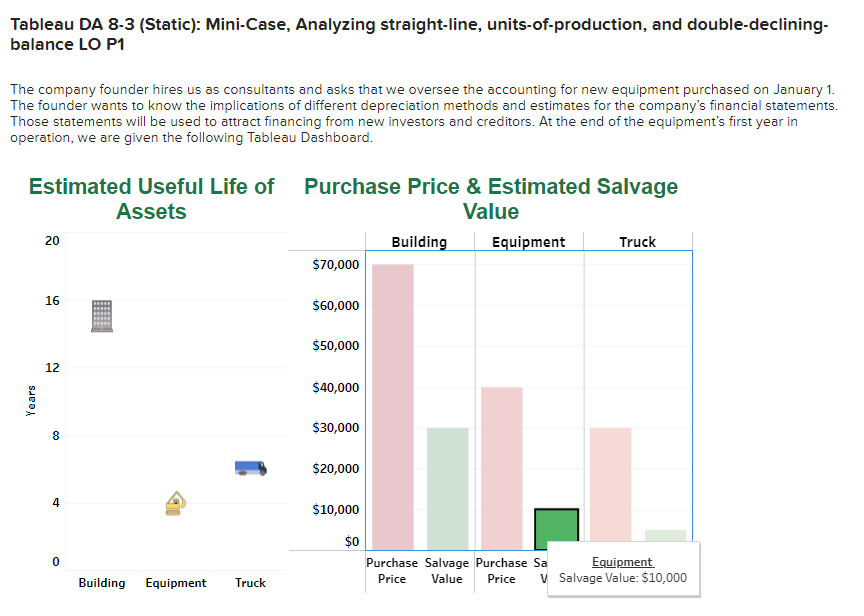Select the Building Purchase Price bar at $70,000
The height and width of the screenshot is (616, 864).
(x=391, y=400)
